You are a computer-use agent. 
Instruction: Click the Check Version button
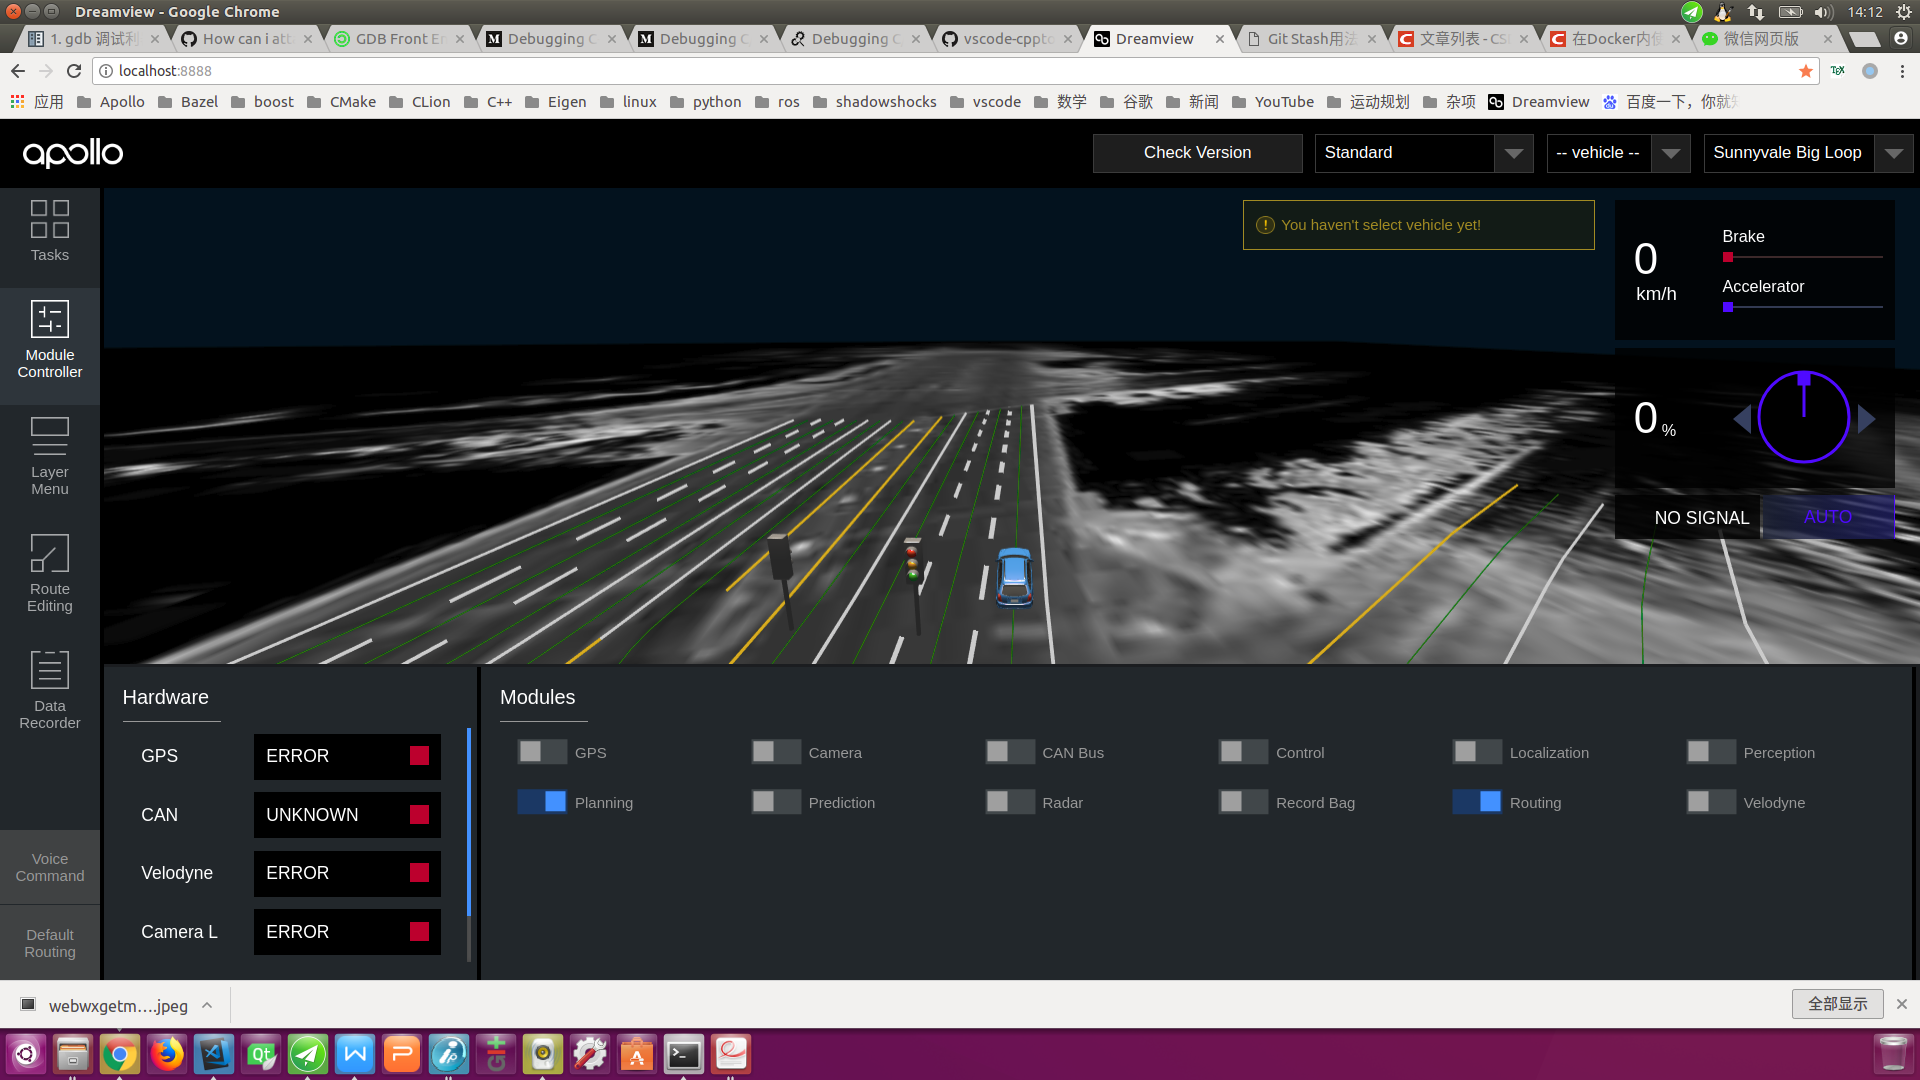click(x=1197, y=153)
